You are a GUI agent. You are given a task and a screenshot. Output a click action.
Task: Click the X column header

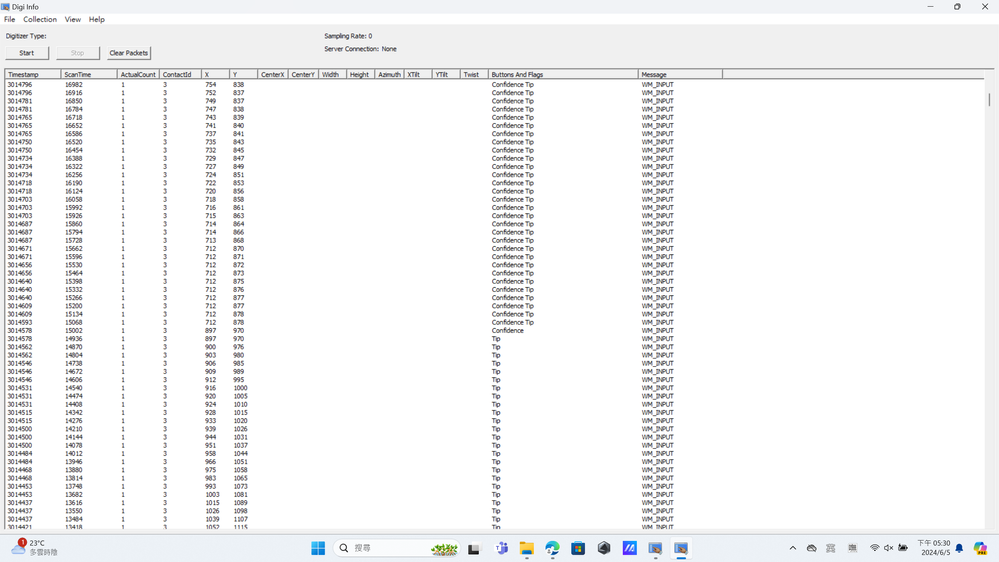click(215, 75)
